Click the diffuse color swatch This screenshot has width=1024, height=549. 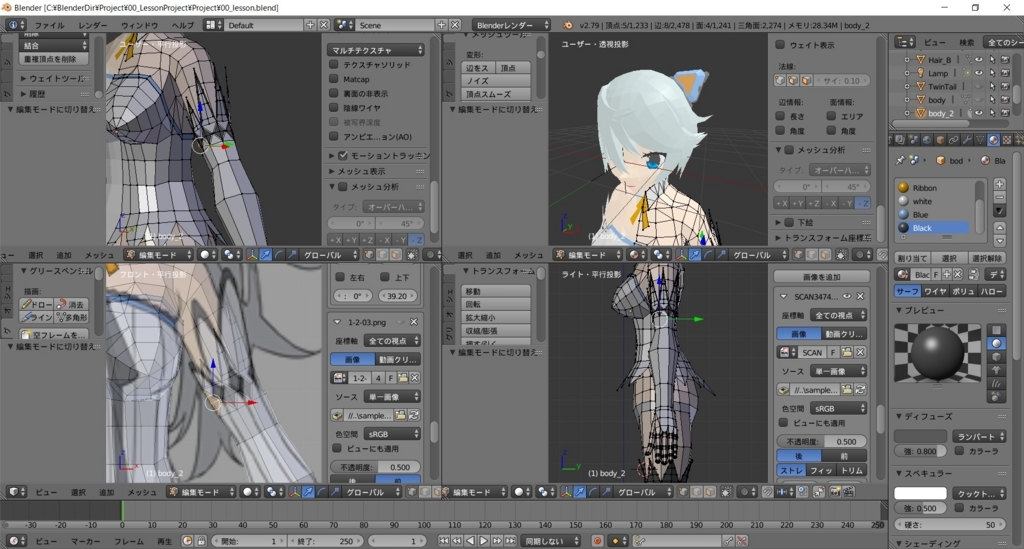point(920,436)
